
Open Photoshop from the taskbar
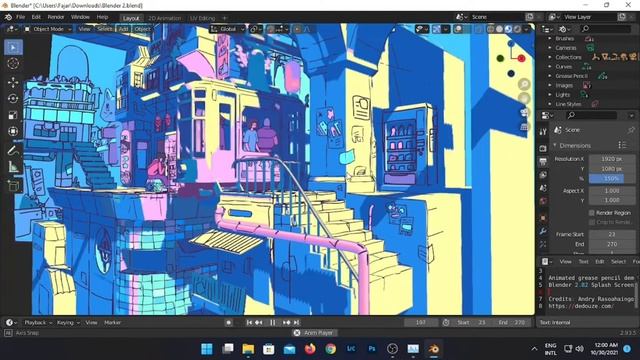372,349
